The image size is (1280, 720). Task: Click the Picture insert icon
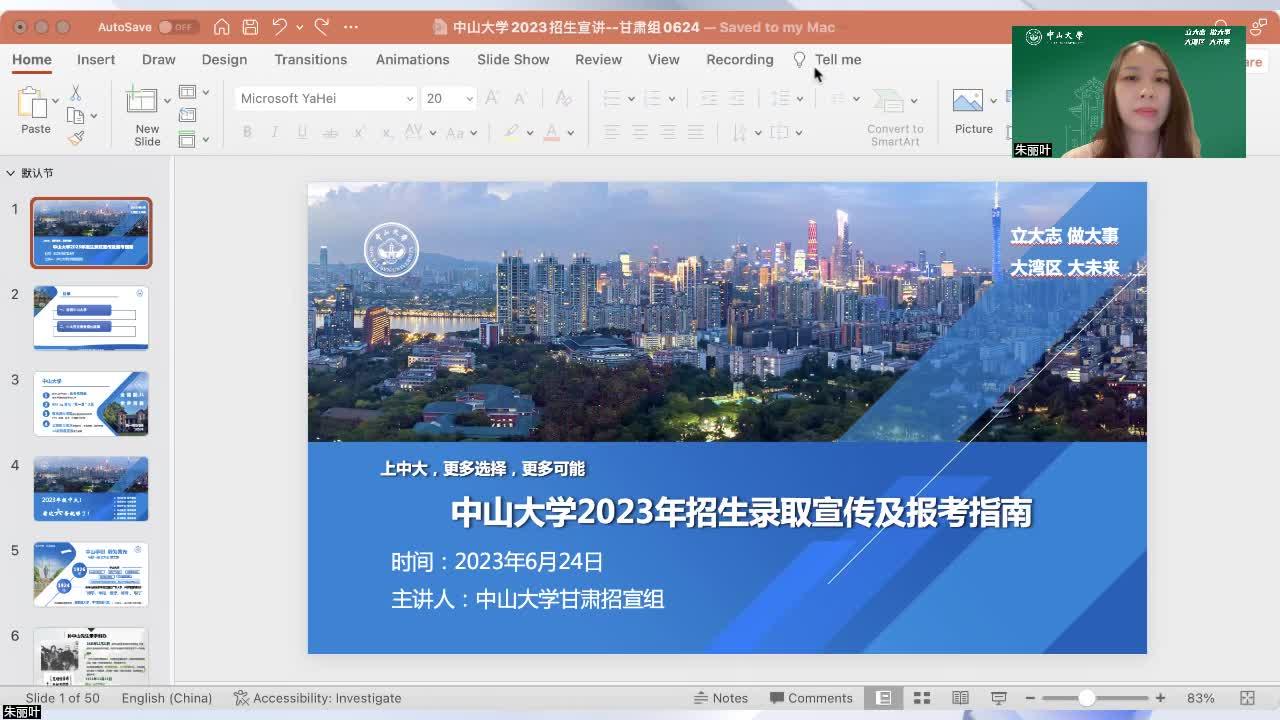(967, 100)
